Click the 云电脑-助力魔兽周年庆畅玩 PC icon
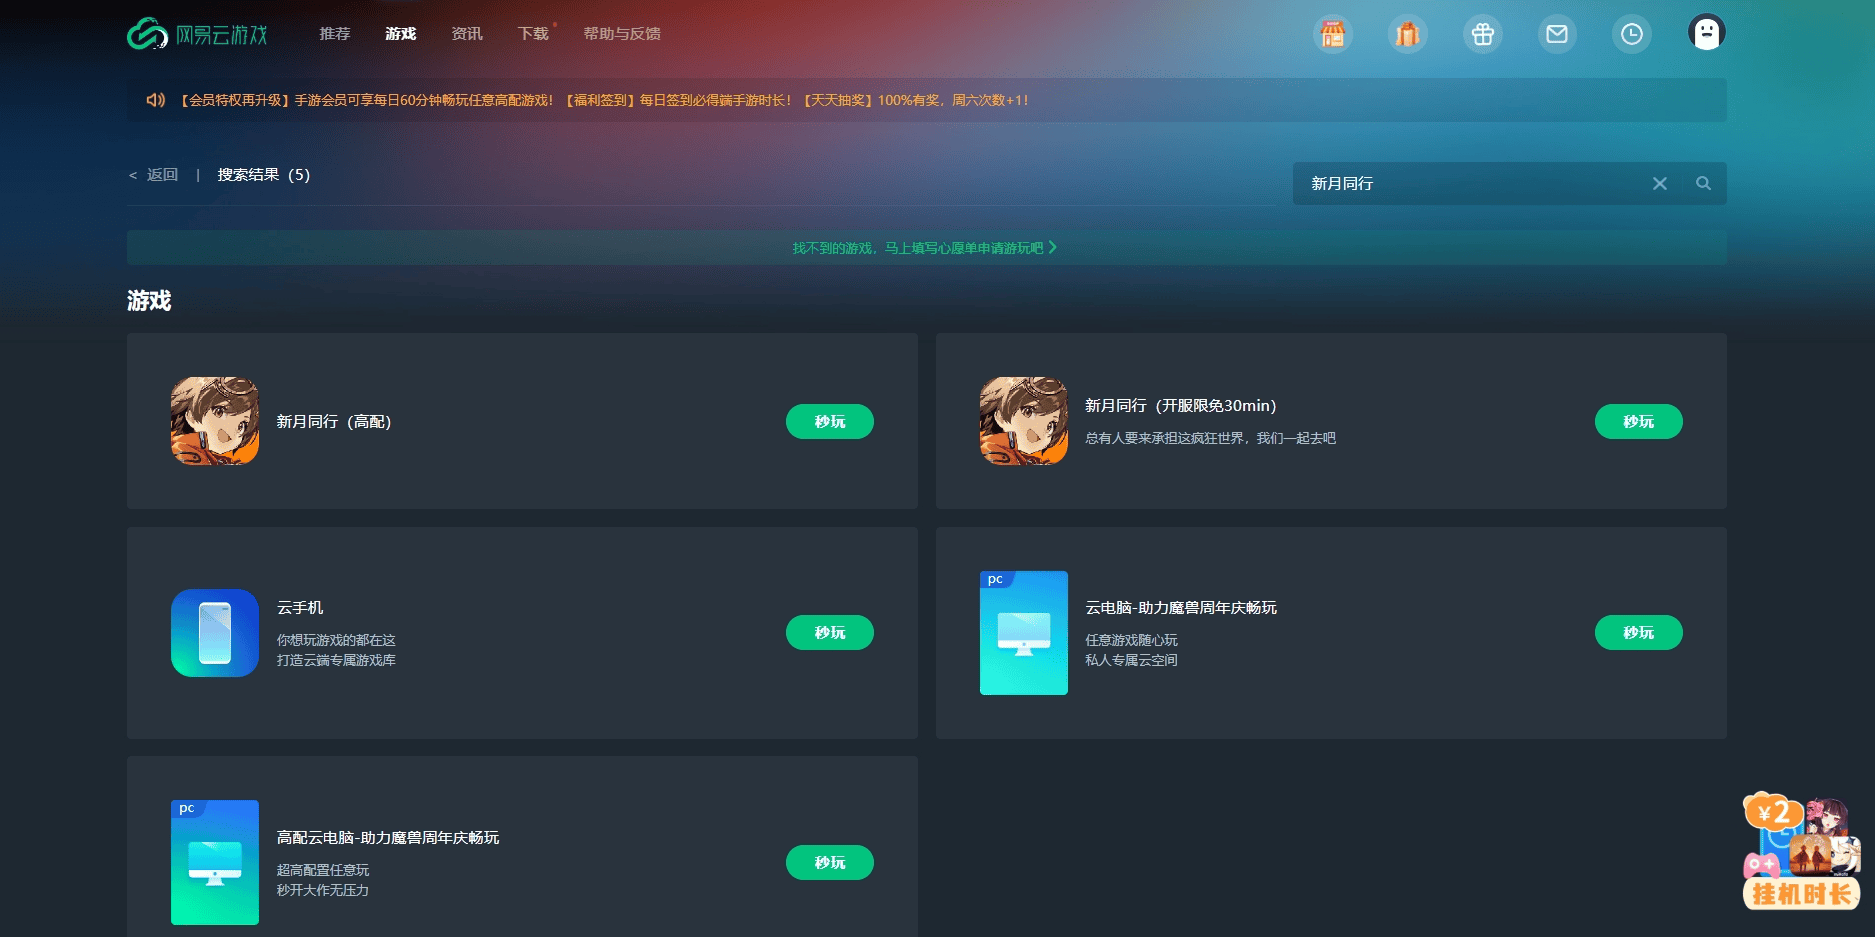The width and height of the screenshot is (1875, 937). [x=1024, y=633]
